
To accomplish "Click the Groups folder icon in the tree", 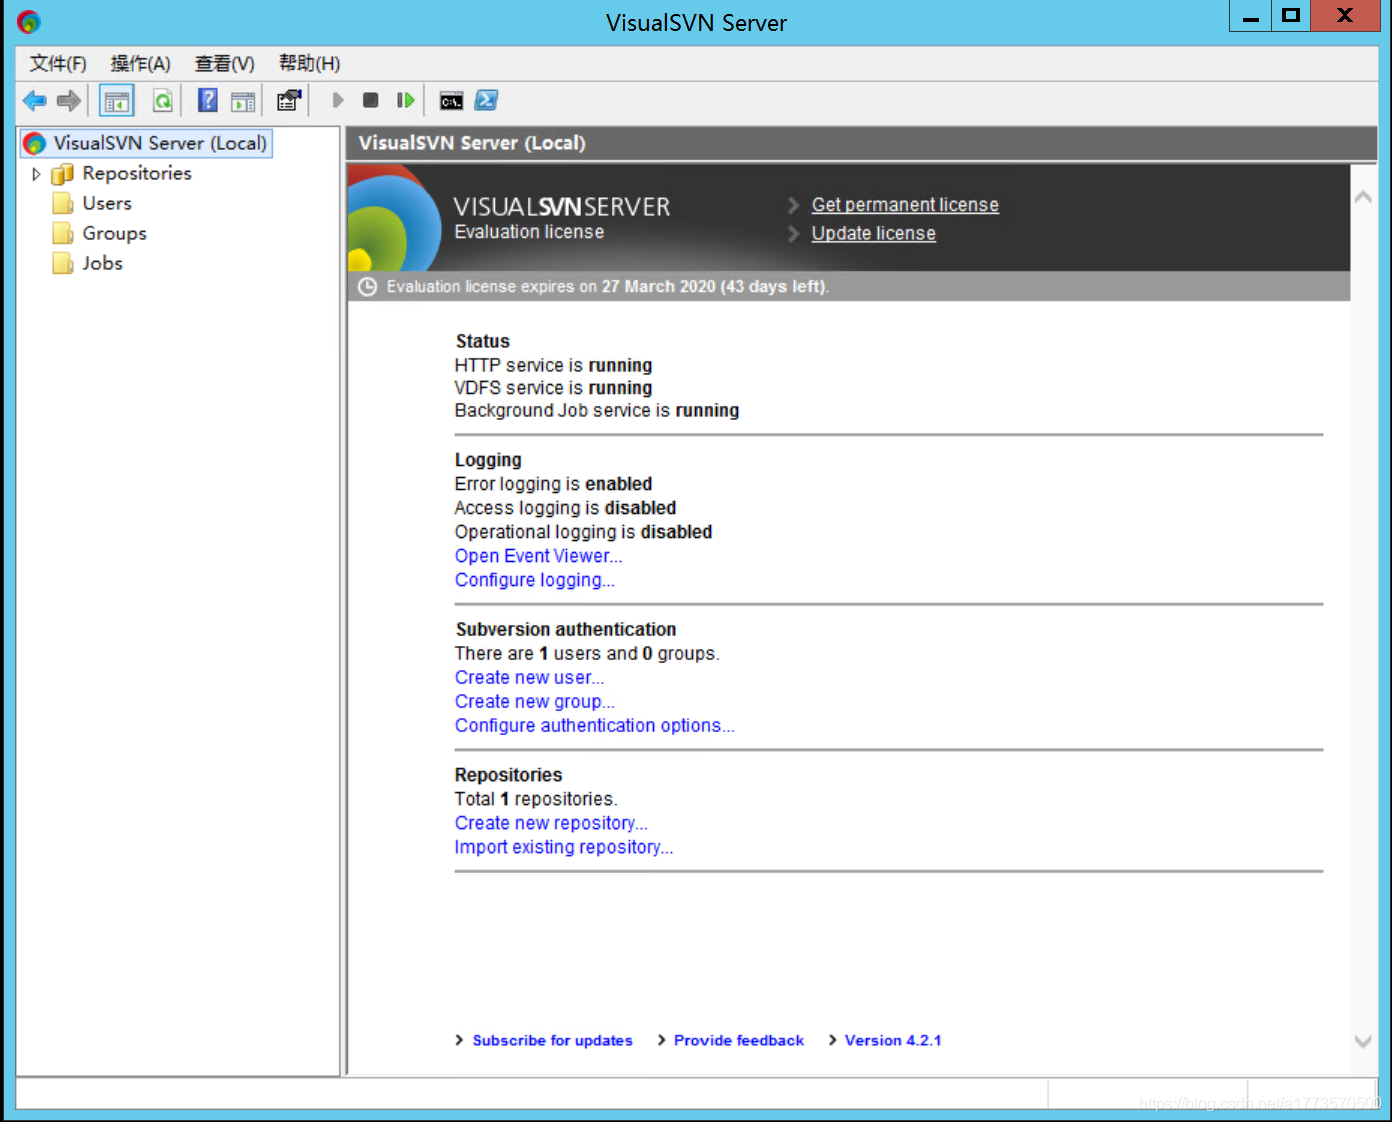I will tap(63, 234).
